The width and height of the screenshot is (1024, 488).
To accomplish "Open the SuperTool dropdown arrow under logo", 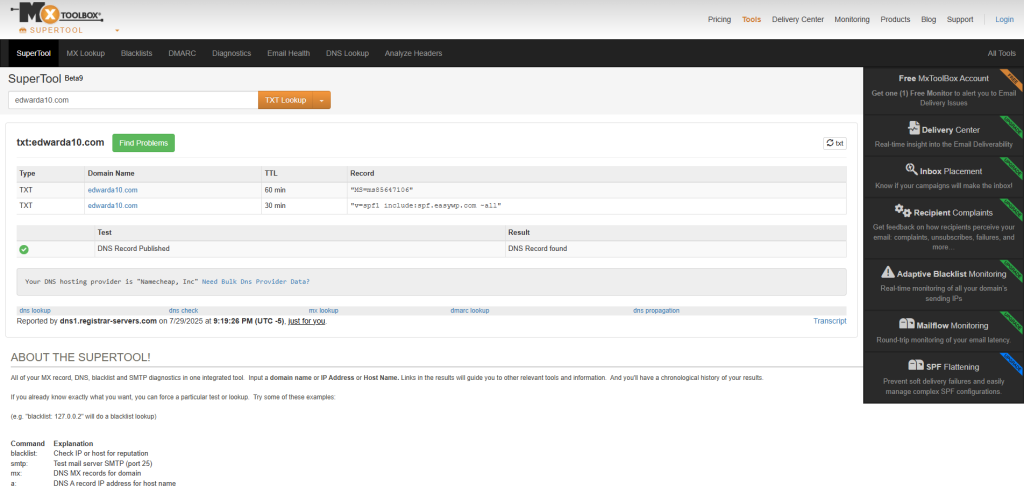I will tap(117, 31).
